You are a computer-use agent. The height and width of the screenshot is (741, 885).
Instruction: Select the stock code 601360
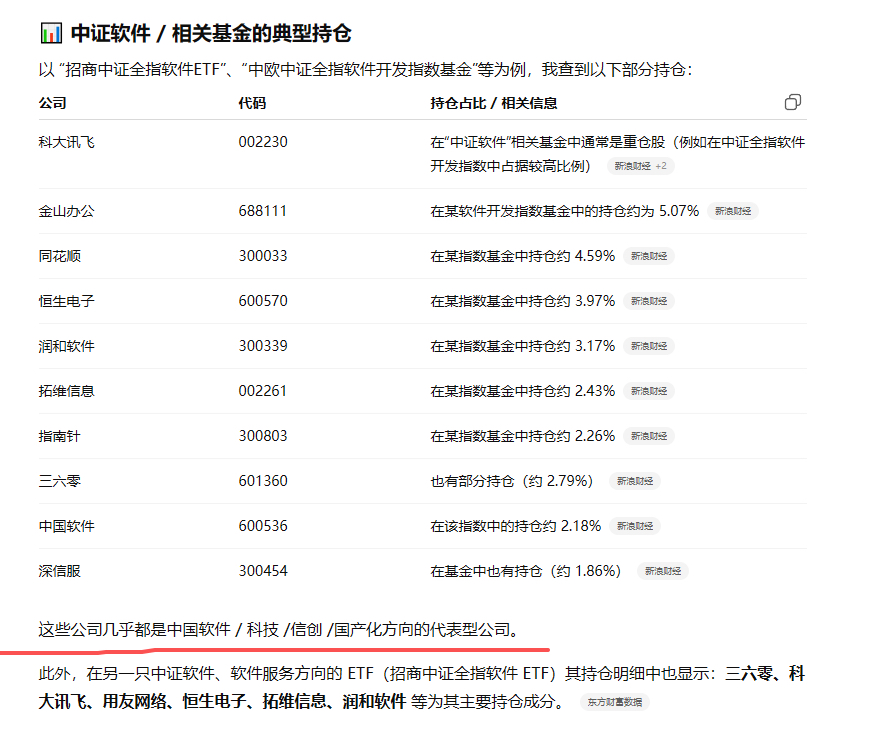pyautogui.click(x=263, y=481)
